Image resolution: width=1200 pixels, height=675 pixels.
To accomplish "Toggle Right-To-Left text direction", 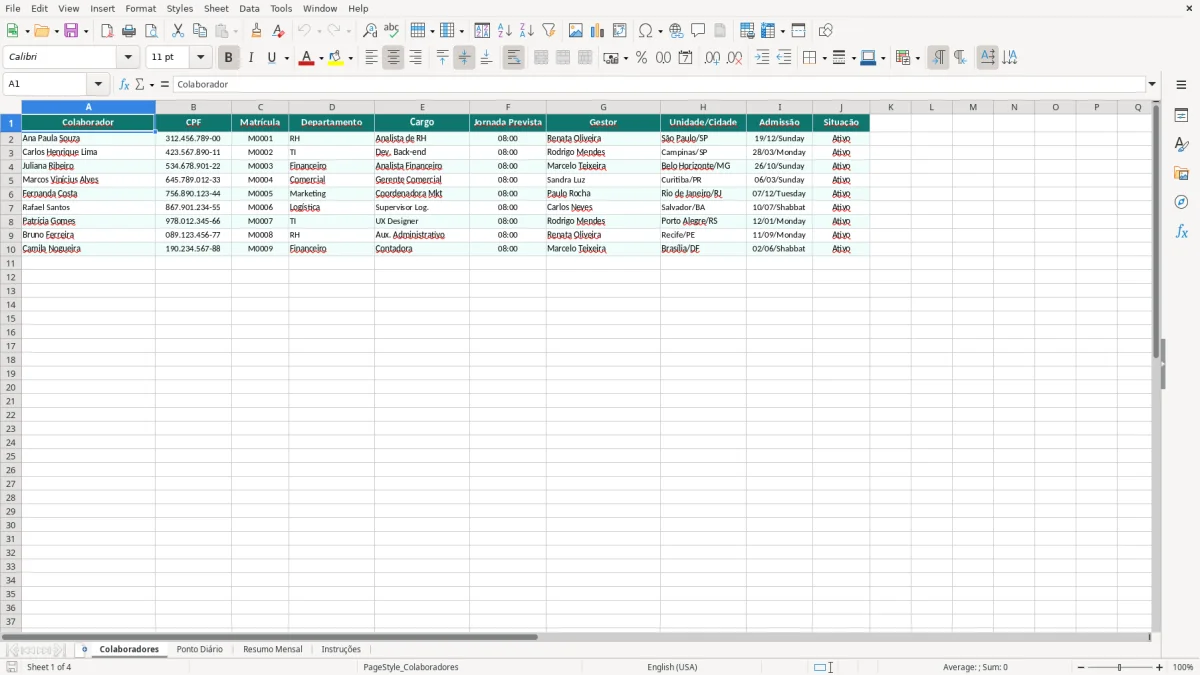I will coord(960,58).
